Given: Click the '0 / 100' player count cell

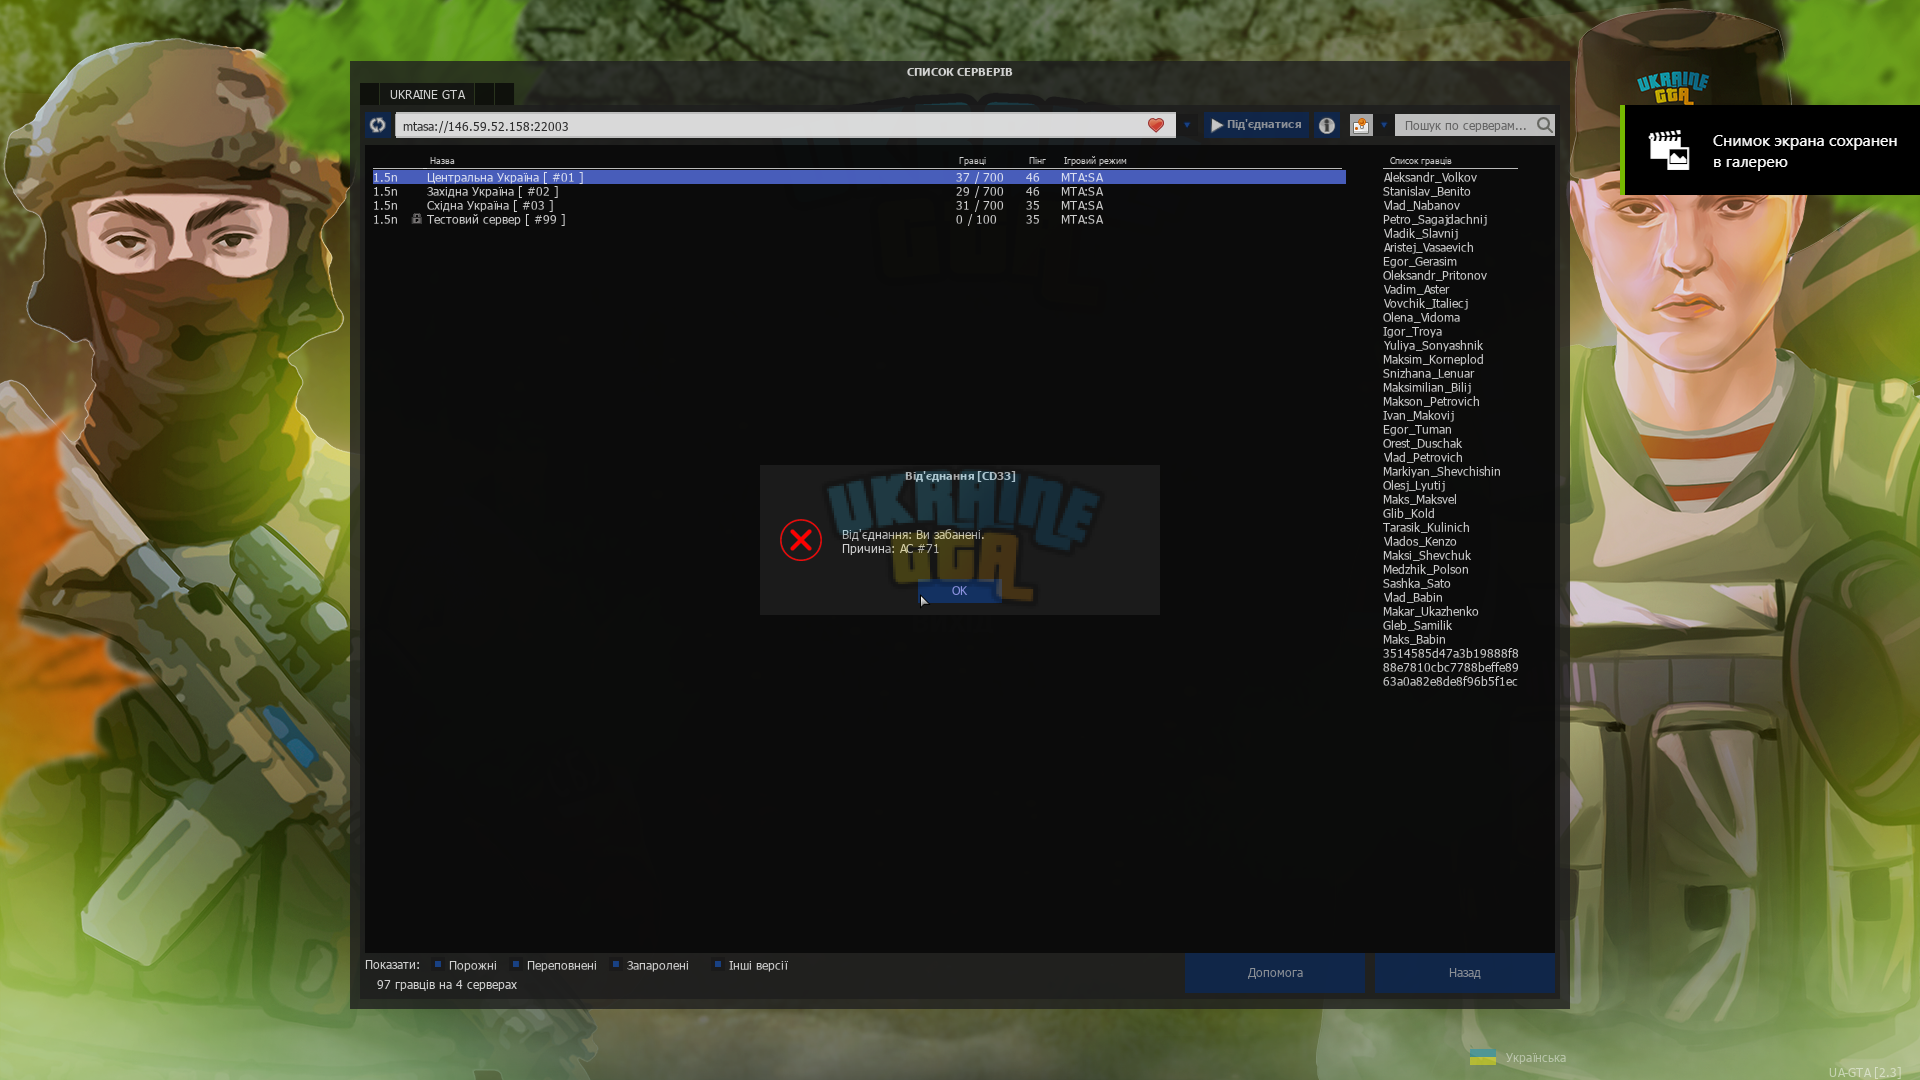Looking at the screenshot, I should (976, 219).
